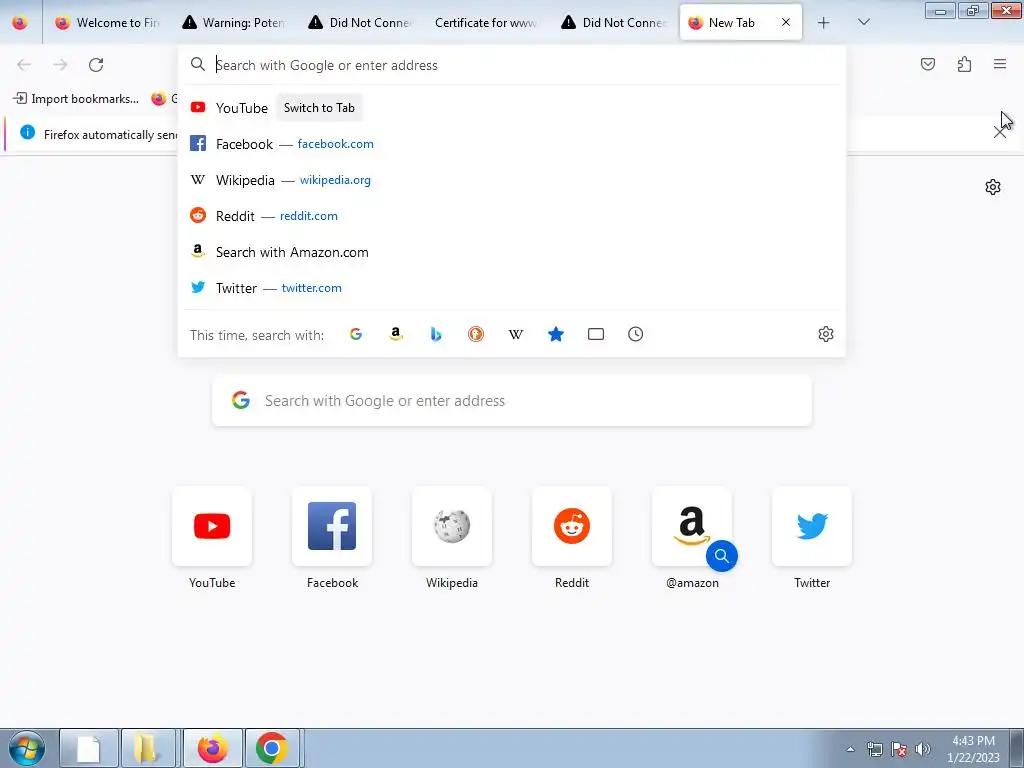Click Firefox taskbar icon
This screenshot has height=768, width=1024.
213,748
